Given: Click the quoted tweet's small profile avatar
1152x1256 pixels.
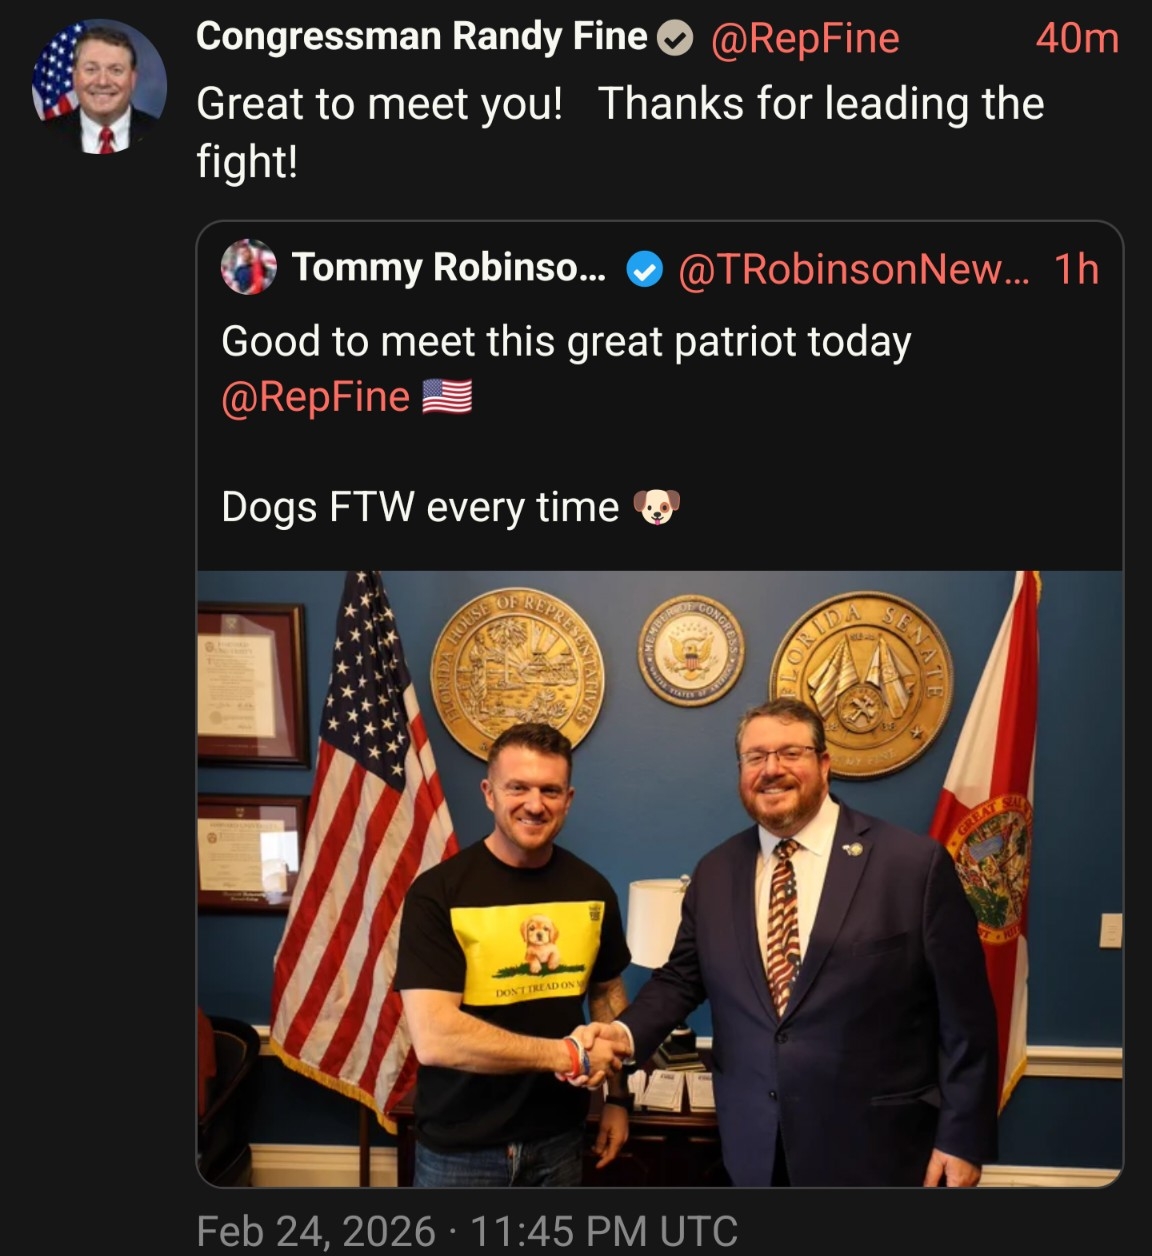Looking at the screenshot, I should tap(249, 267).
